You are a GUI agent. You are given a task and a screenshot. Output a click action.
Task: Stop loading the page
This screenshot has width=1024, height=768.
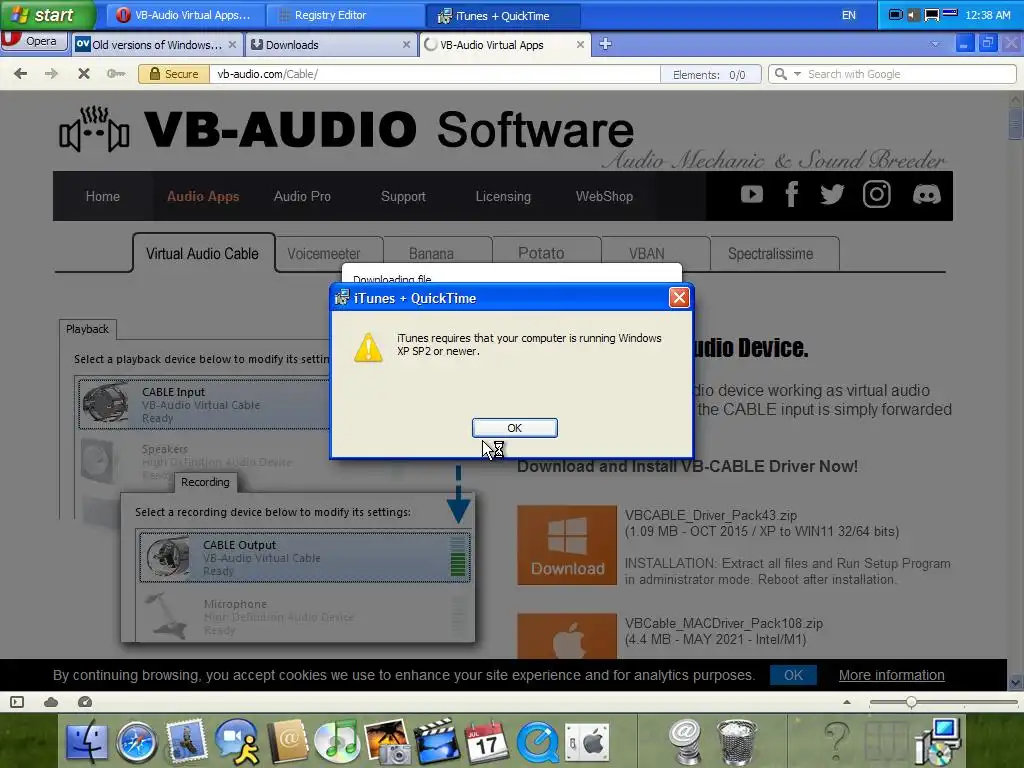point(84,74)
